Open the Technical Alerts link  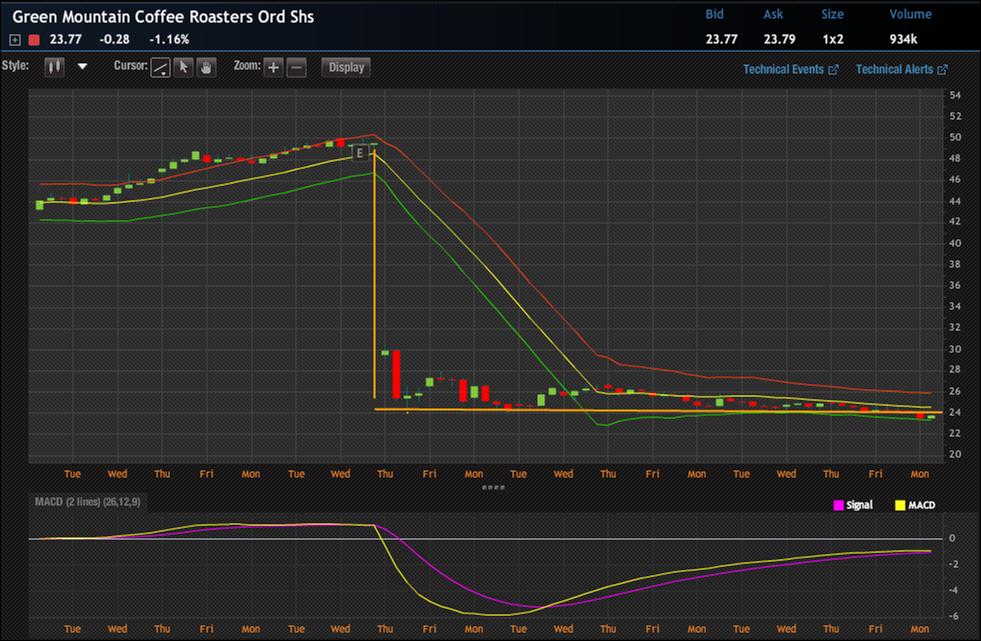coord(902,69)
